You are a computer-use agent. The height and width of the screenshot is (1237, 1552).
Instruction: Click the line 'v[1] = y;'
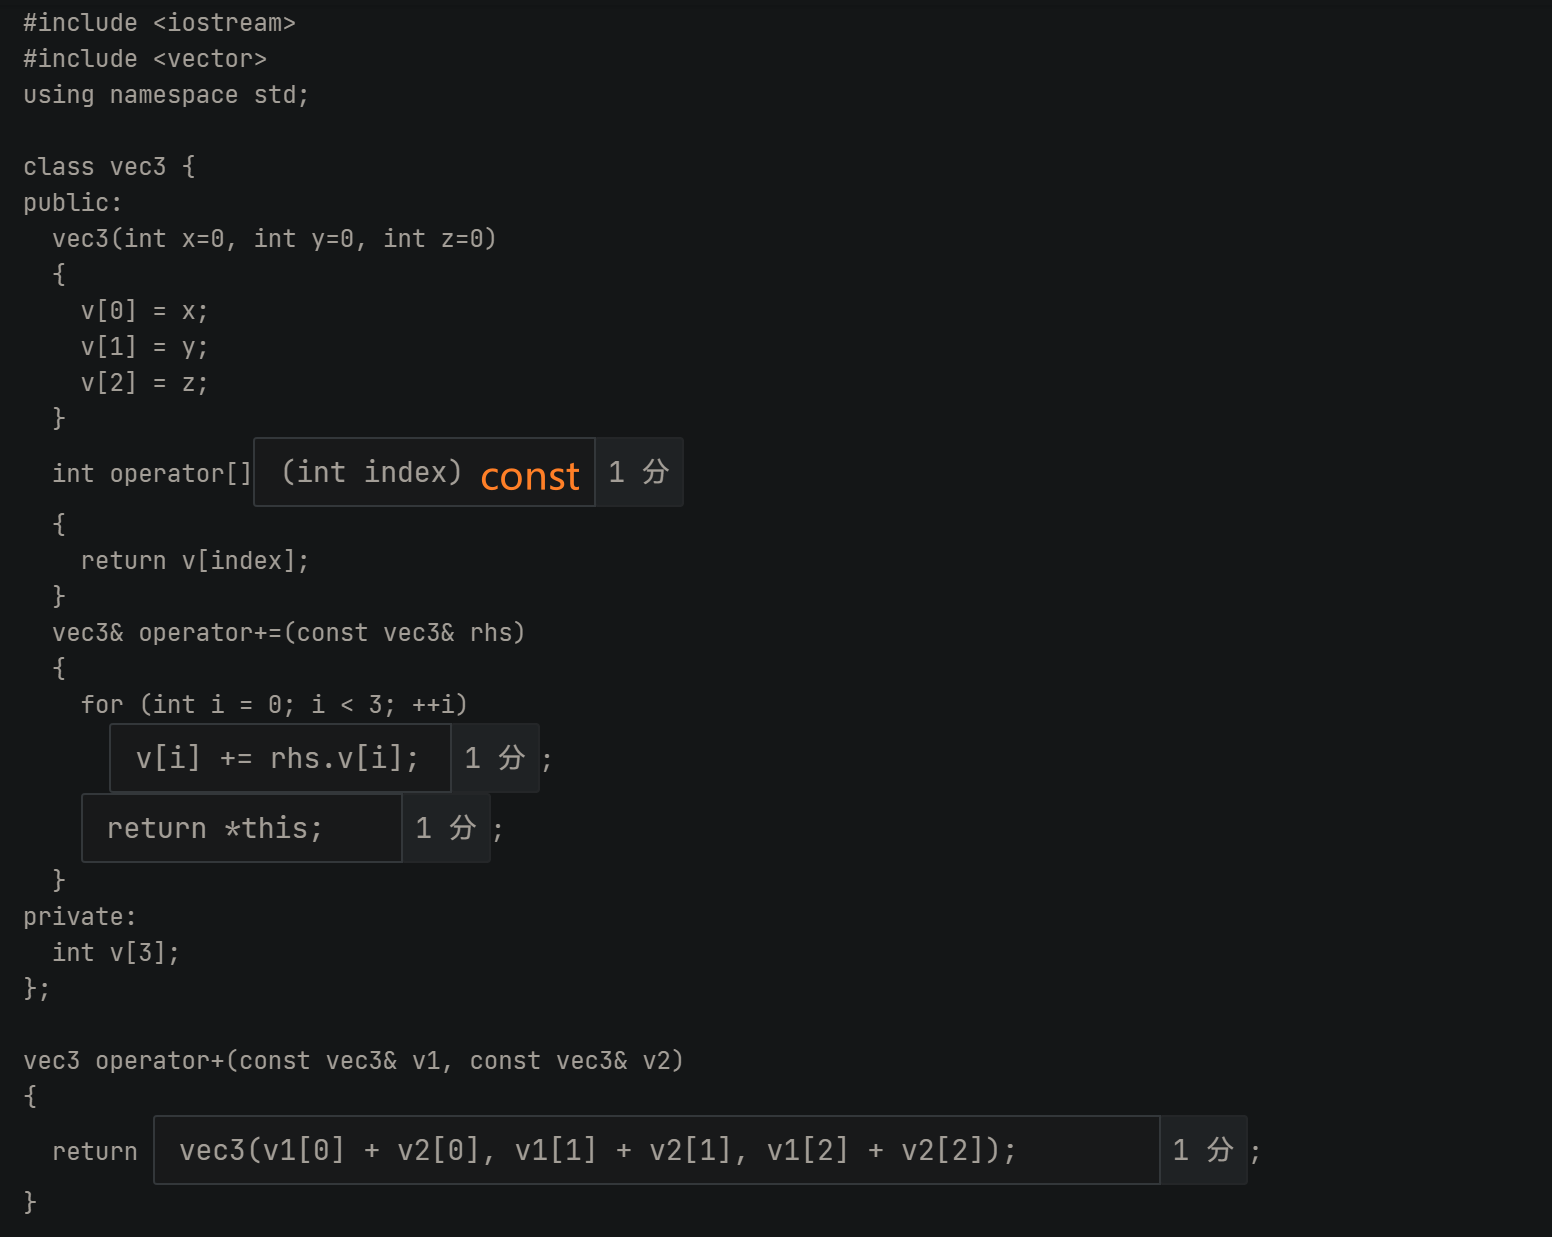[145, 347]
